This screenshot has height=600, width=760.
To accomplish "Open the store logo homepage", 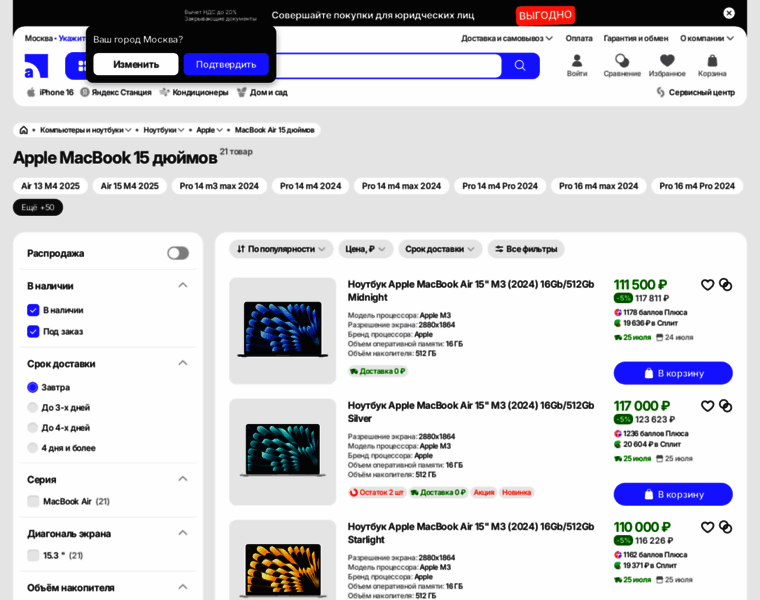I will 36,66.
